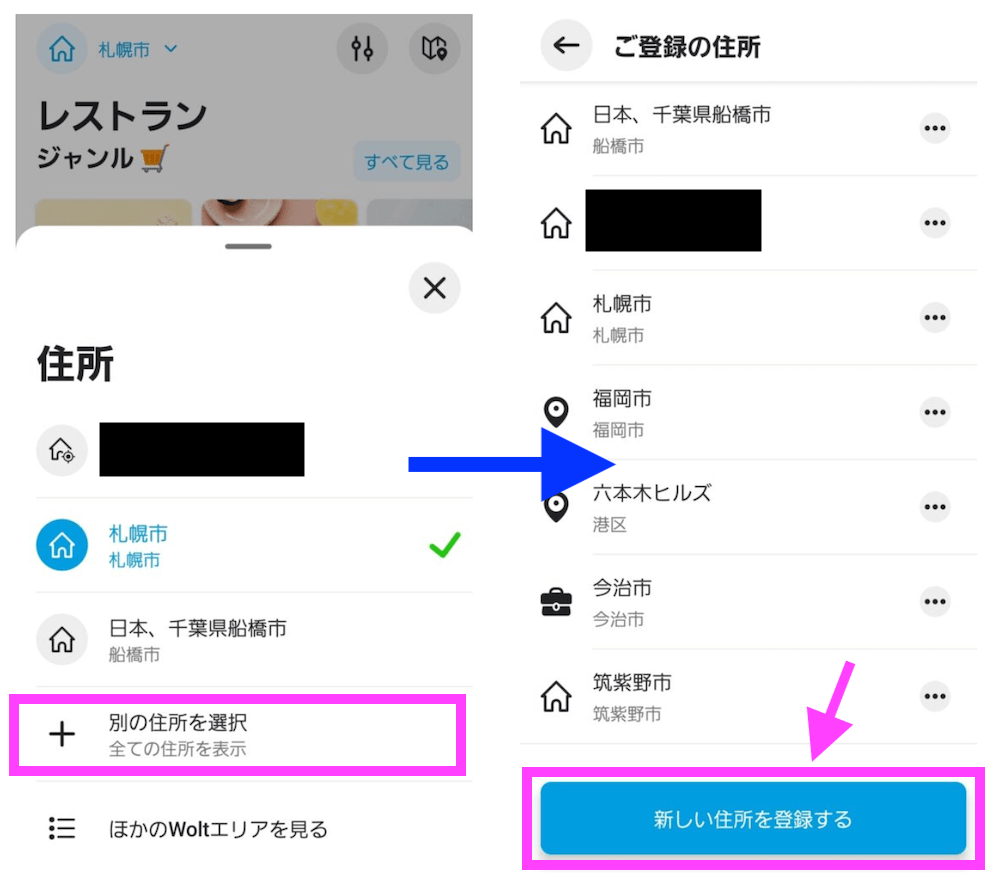Viewport: 1000px width, 873px height.
Task: Open more options for 今治市
Action: [935, 601]
